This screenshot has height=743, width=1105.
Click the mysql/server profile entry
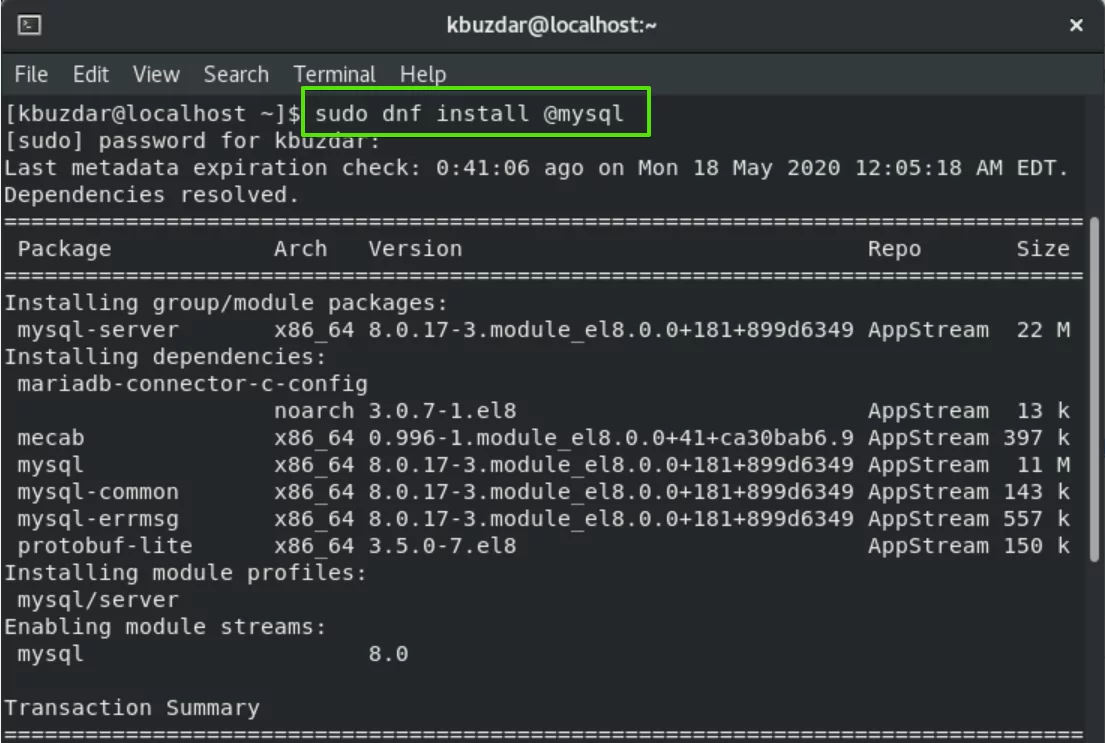98,600
